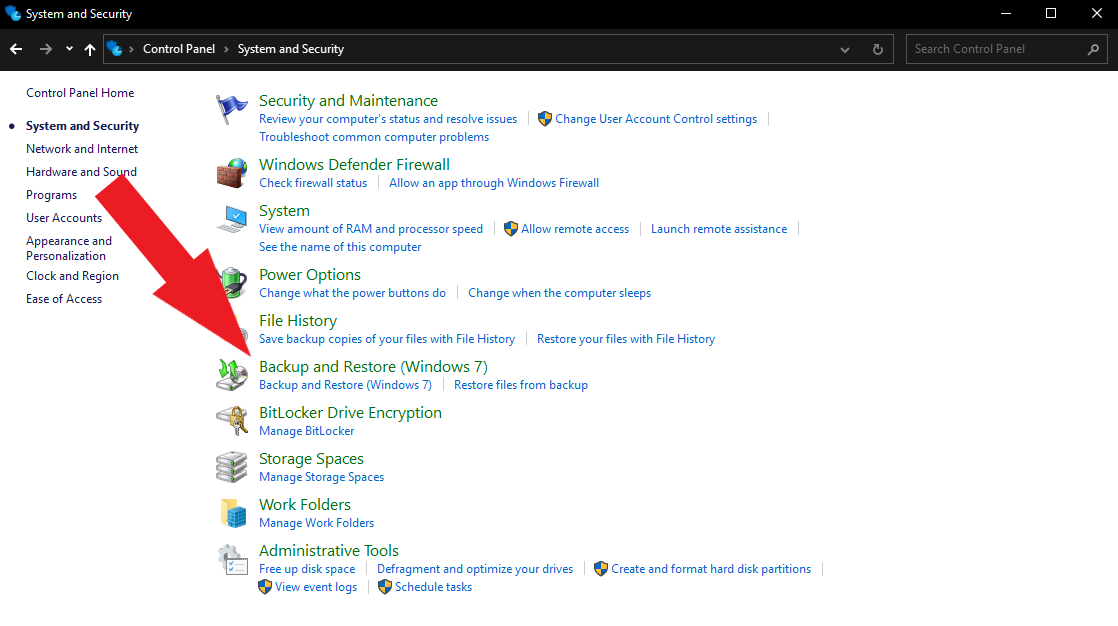Open Backup and Restore (Windows 7) heading
The height and width of the screenshot is (626, 1118).
point(374,366)
